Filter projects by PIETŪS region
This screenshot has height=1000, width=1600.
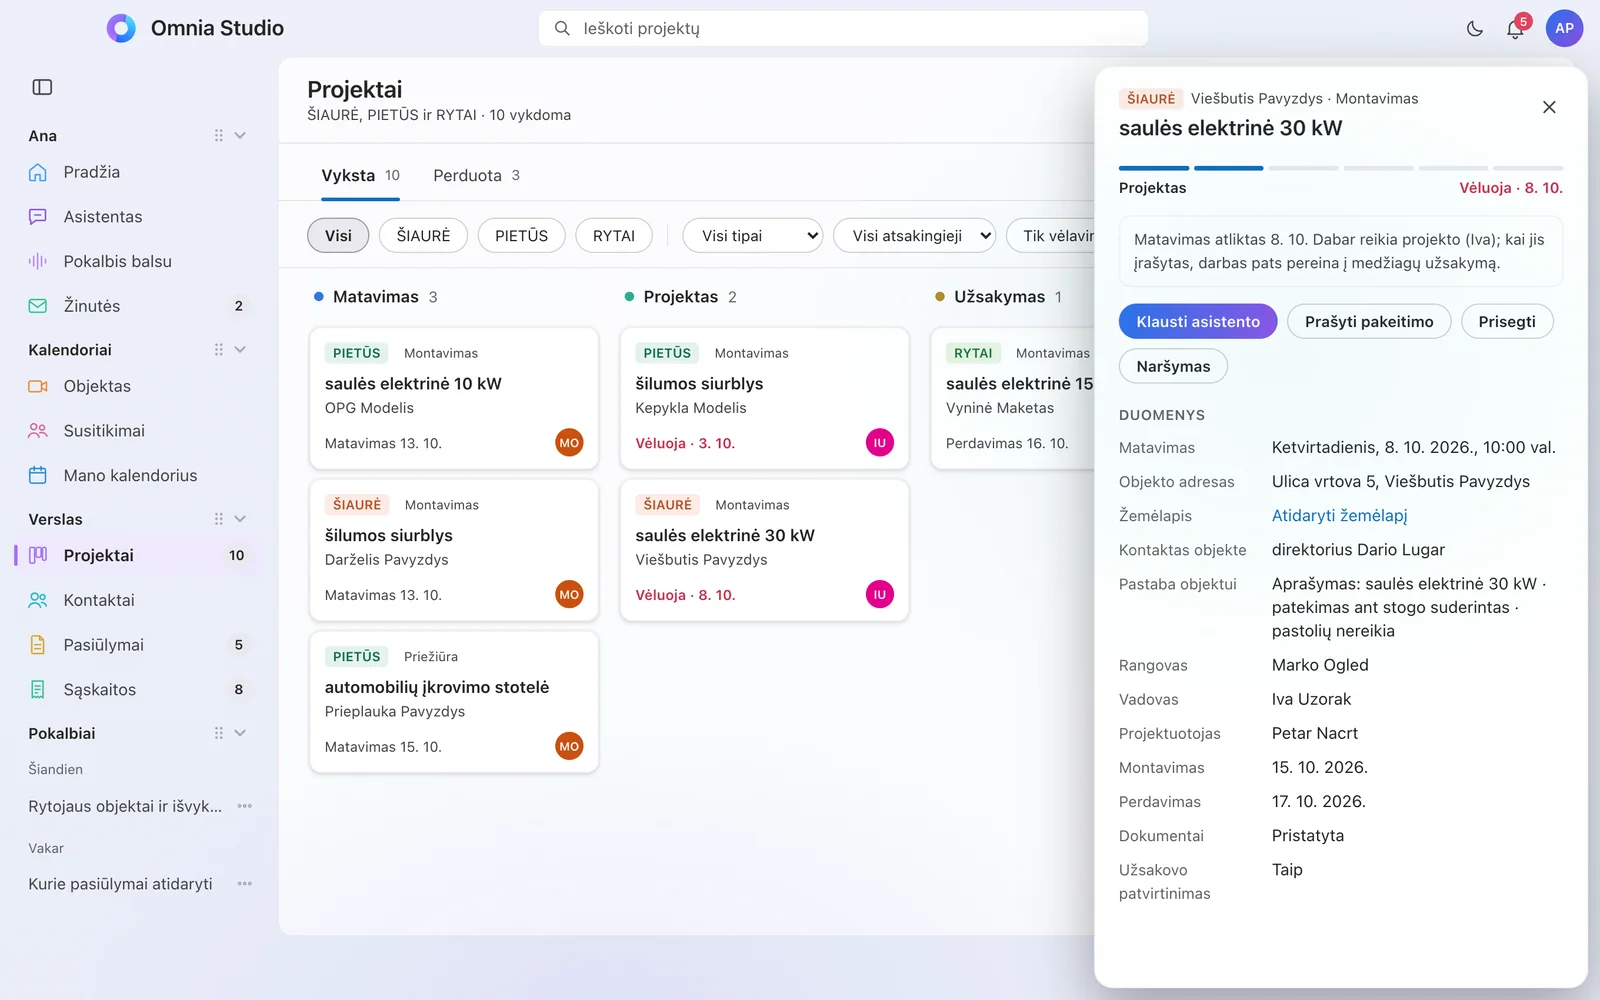(521, 236)
